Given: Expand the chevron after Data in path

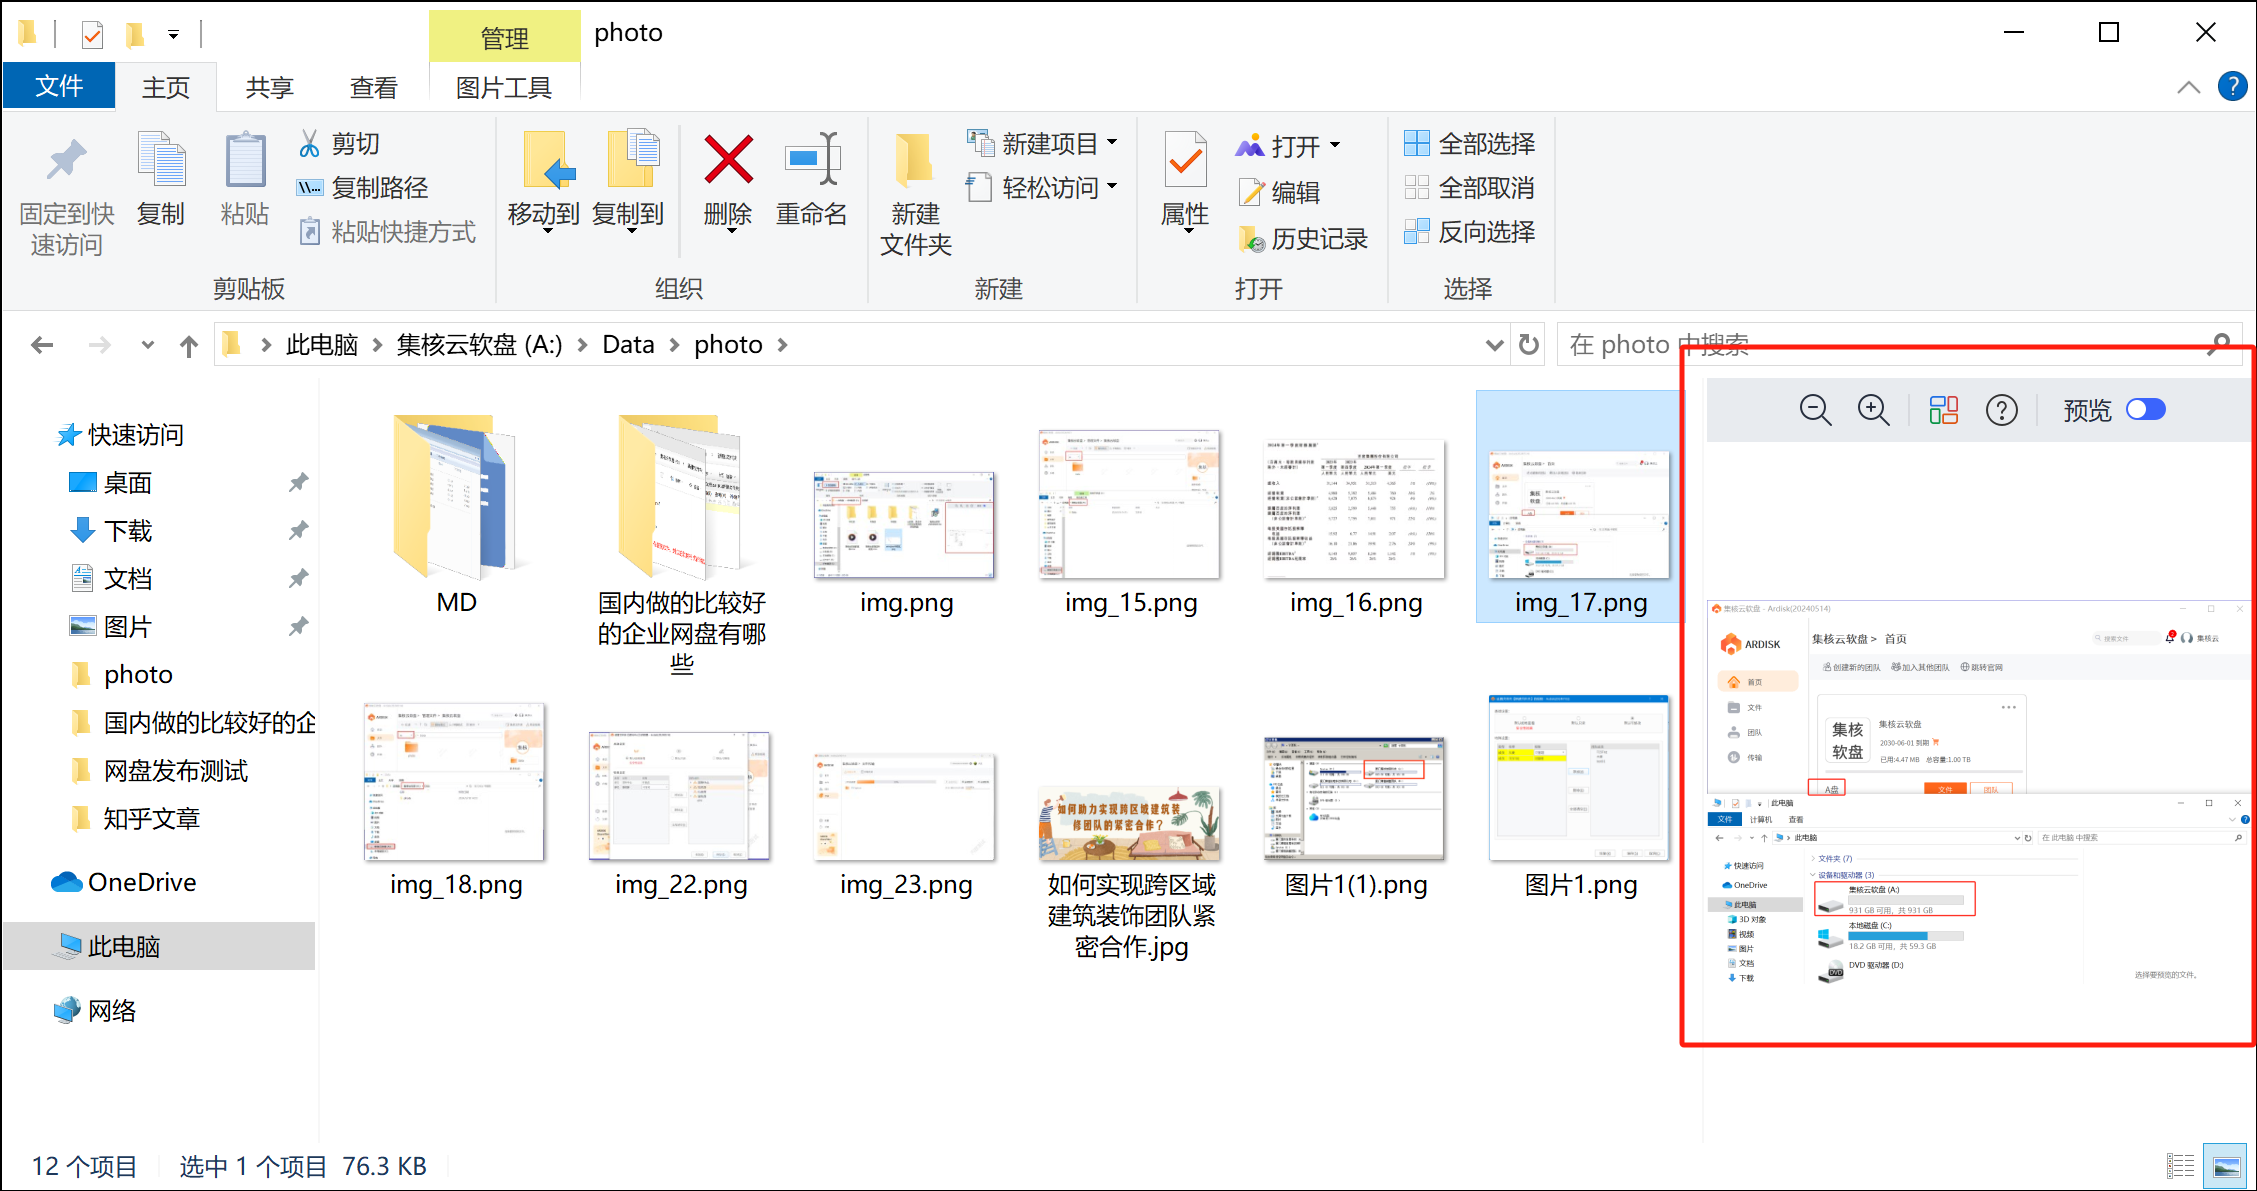Looking at the screenshot, I should coord(674,345).
